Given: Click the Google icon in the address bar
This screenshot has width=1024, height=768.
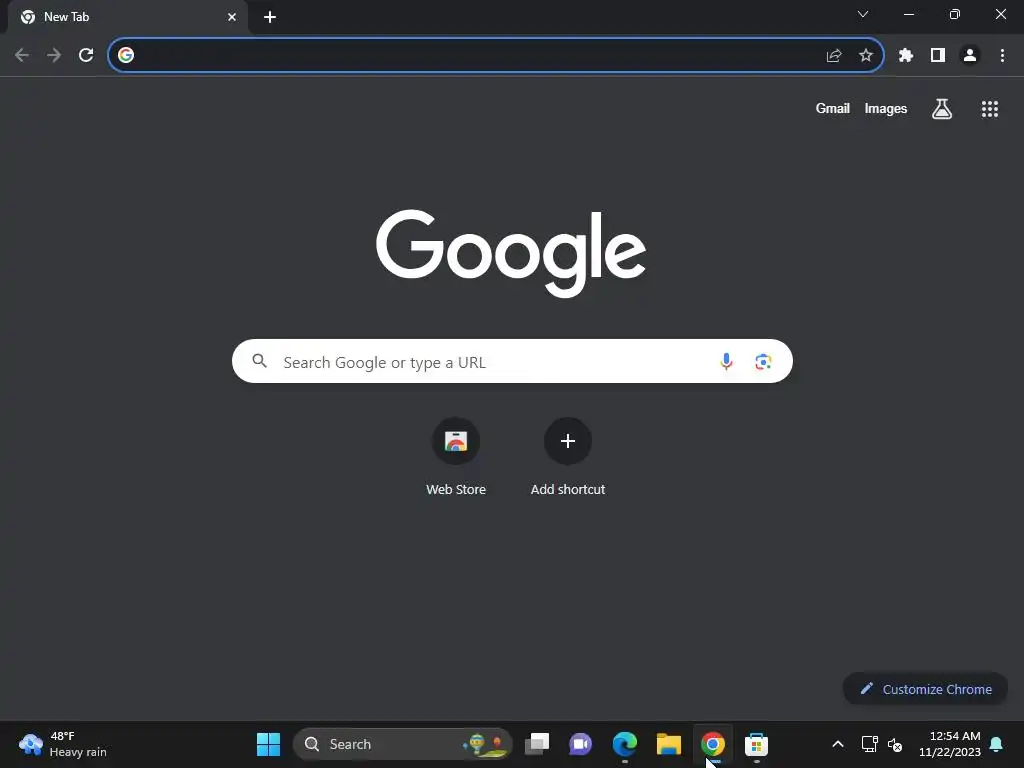Looking at the screenshot, I should [x=125, y=56].
